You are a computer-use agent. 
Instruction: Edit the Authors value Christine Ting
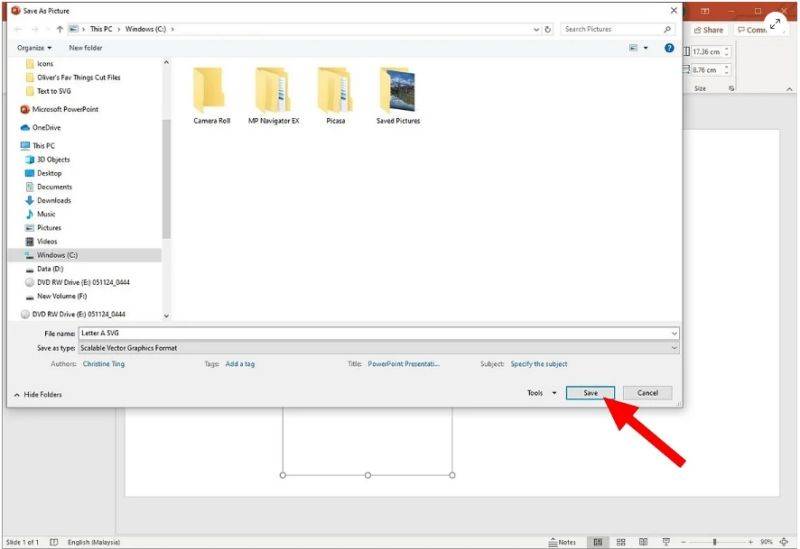104,364
